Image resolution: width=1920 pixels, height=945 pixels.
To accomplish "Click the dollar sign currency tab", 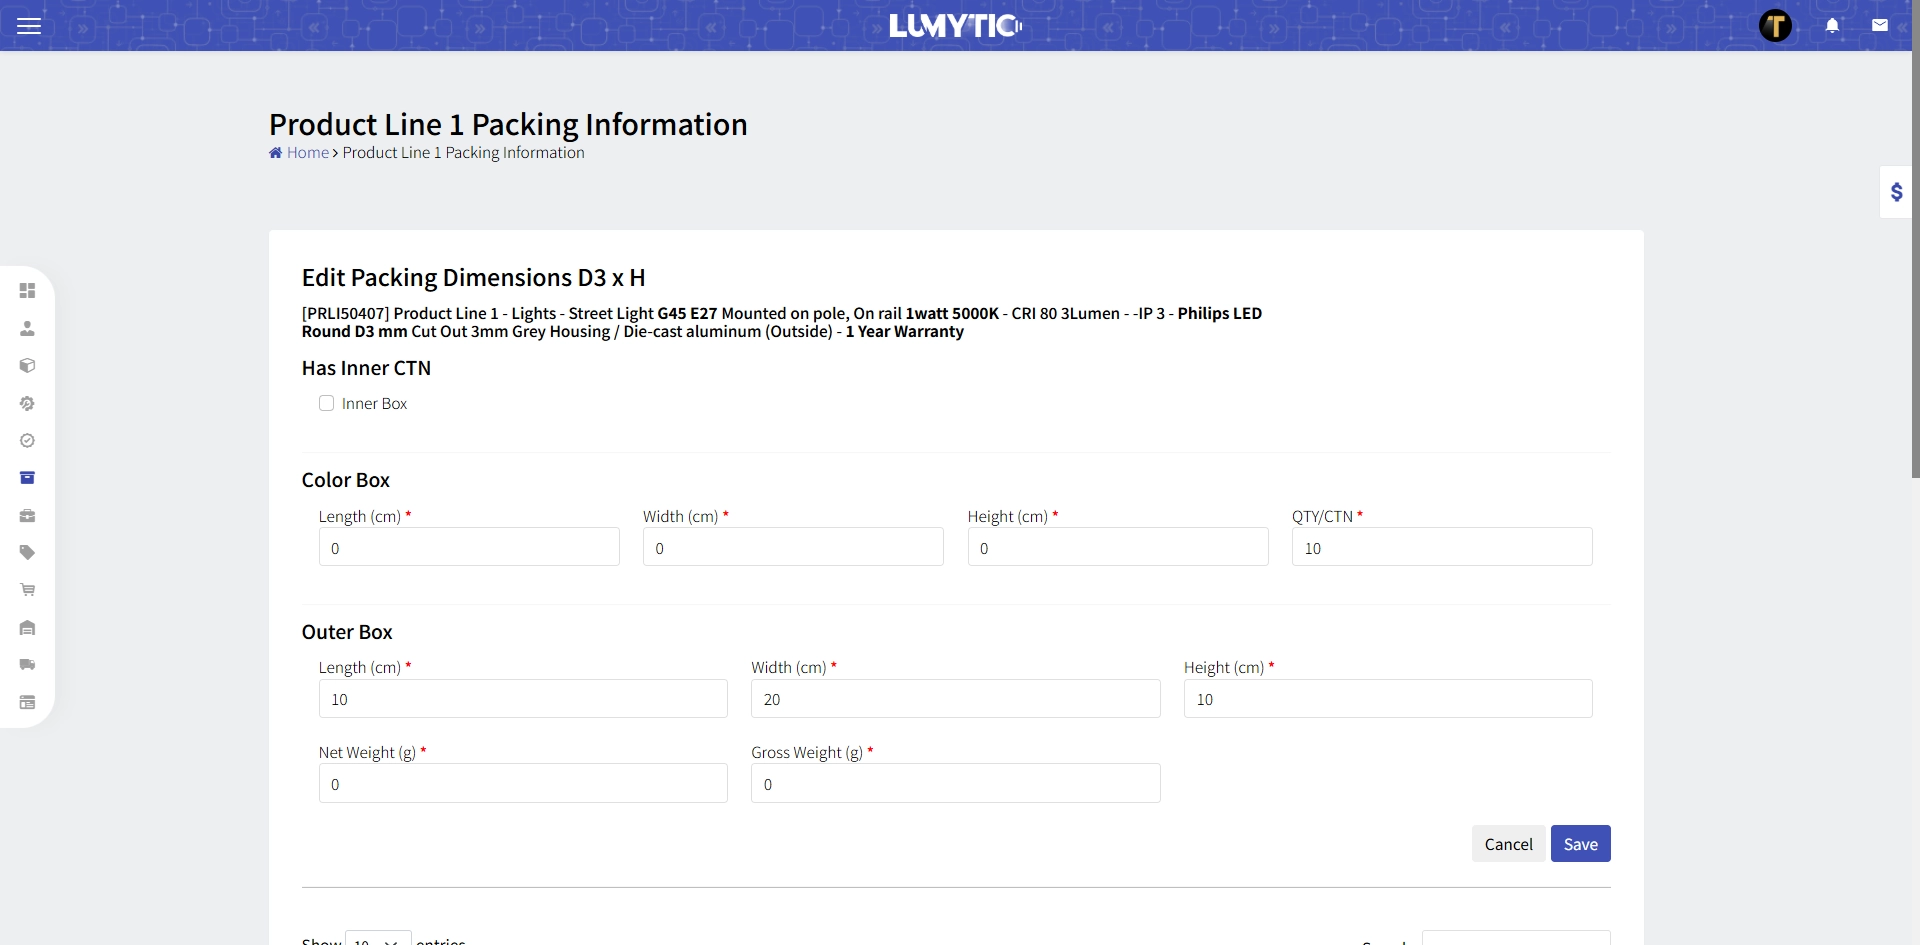I will click(x=1896, y=192).
